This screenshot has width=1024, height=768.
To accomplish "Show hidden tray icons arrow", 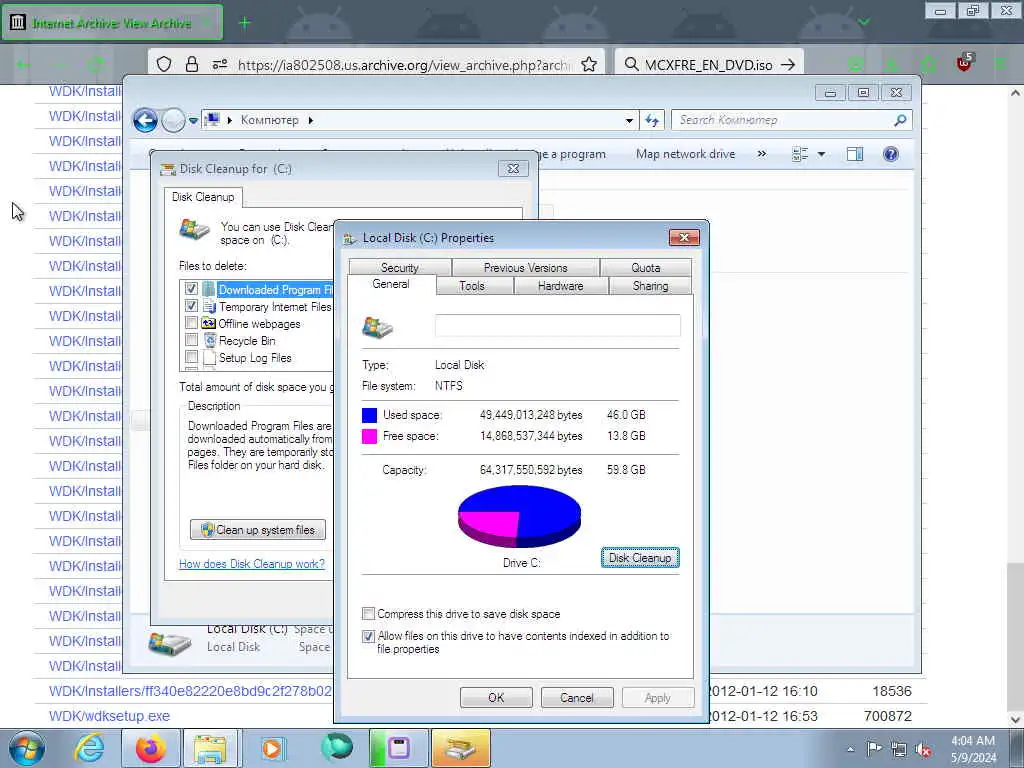I will pyautogui.click(x=850, y=750).
